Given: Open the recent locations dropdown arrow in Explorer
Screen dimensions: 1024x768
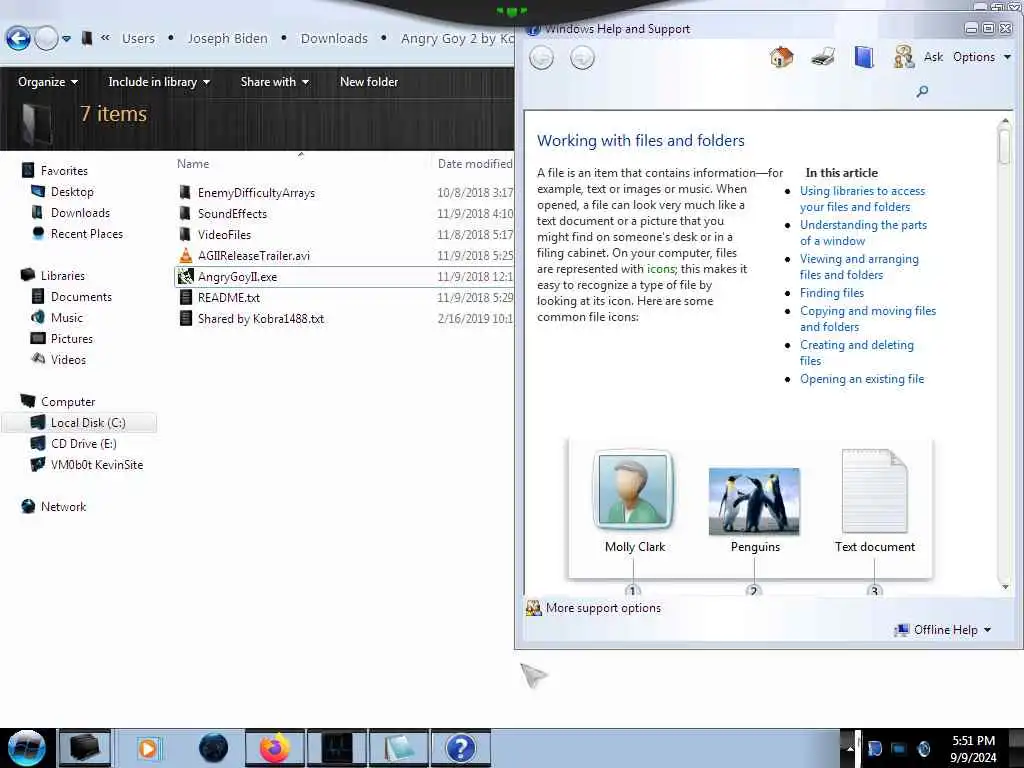Looking at the screenshot, I should point(67,39).
